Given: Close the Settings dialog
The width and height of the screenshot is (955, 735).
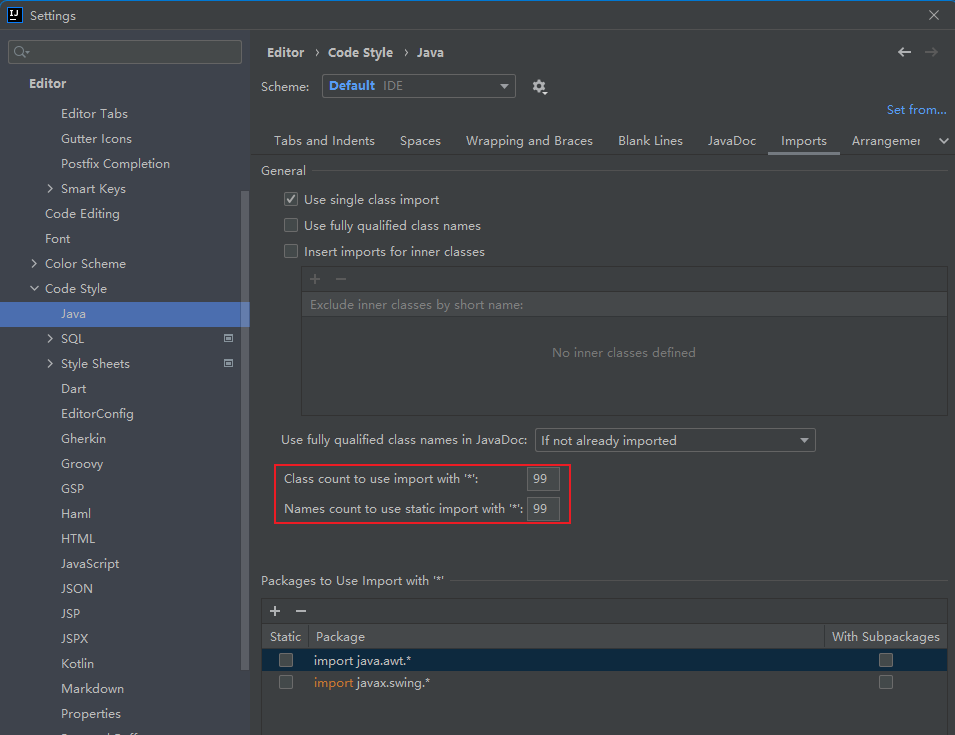Looking at the screenshot, I should click(x=934, y=15).
